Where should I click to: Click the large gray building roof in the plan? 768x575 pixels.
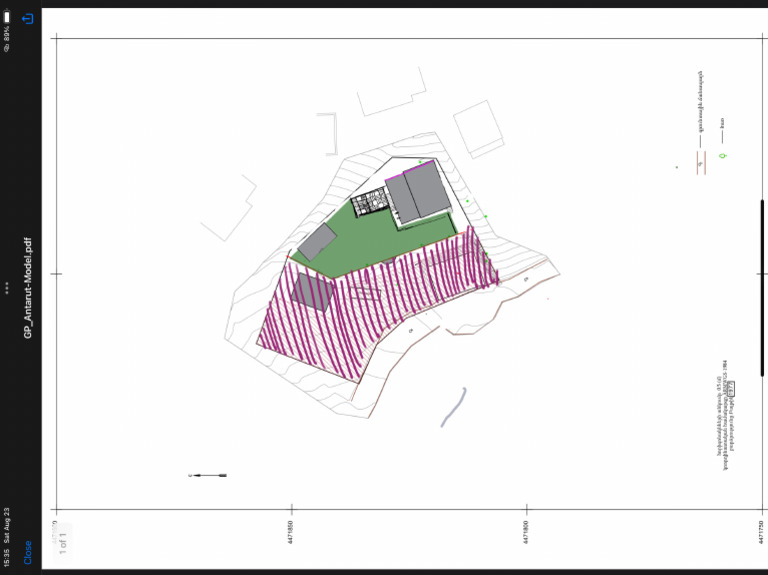(x=418, y=192)
